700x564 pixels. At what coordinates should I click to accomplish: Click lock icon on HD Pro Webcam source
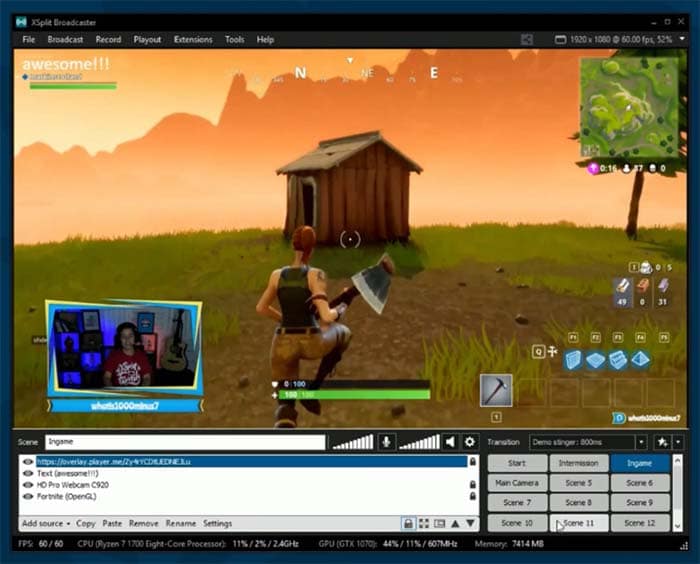472,485
